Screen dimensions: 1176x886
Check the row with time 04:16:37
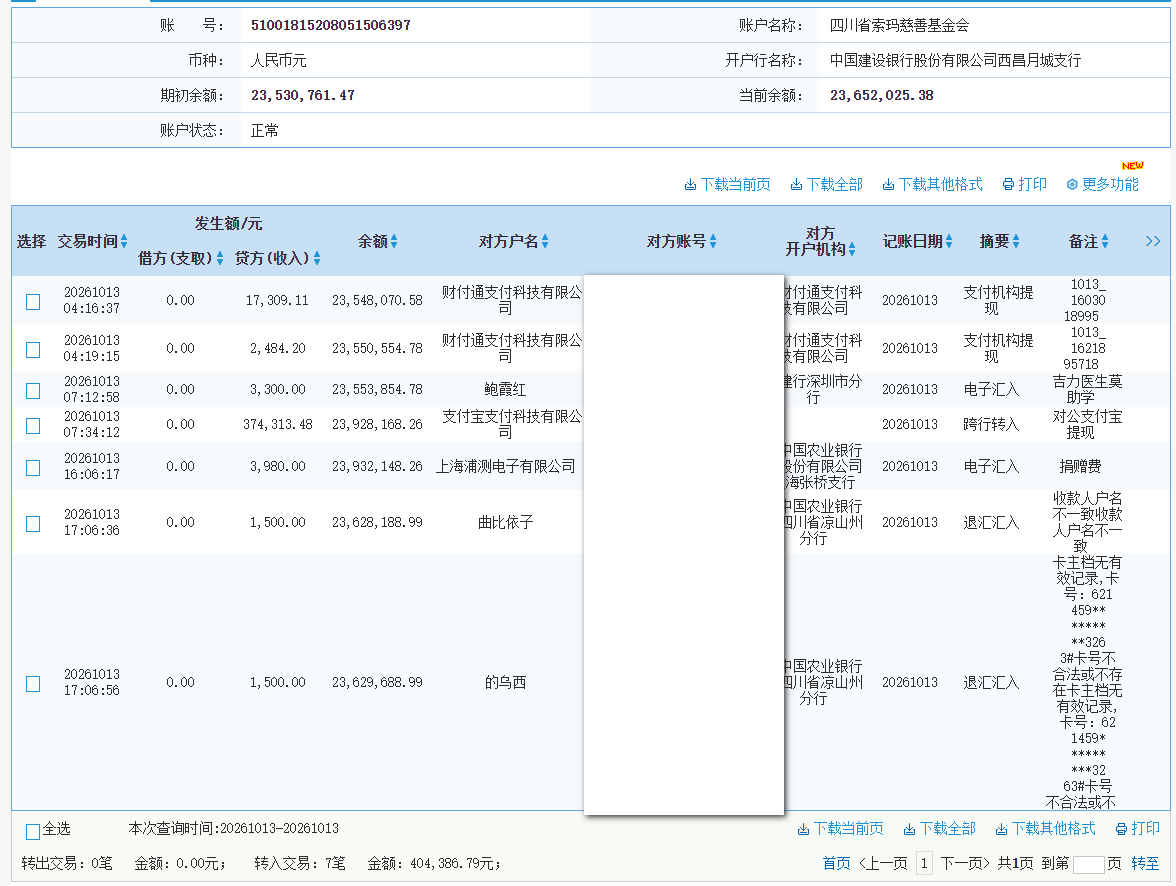[x=33, y=302]
